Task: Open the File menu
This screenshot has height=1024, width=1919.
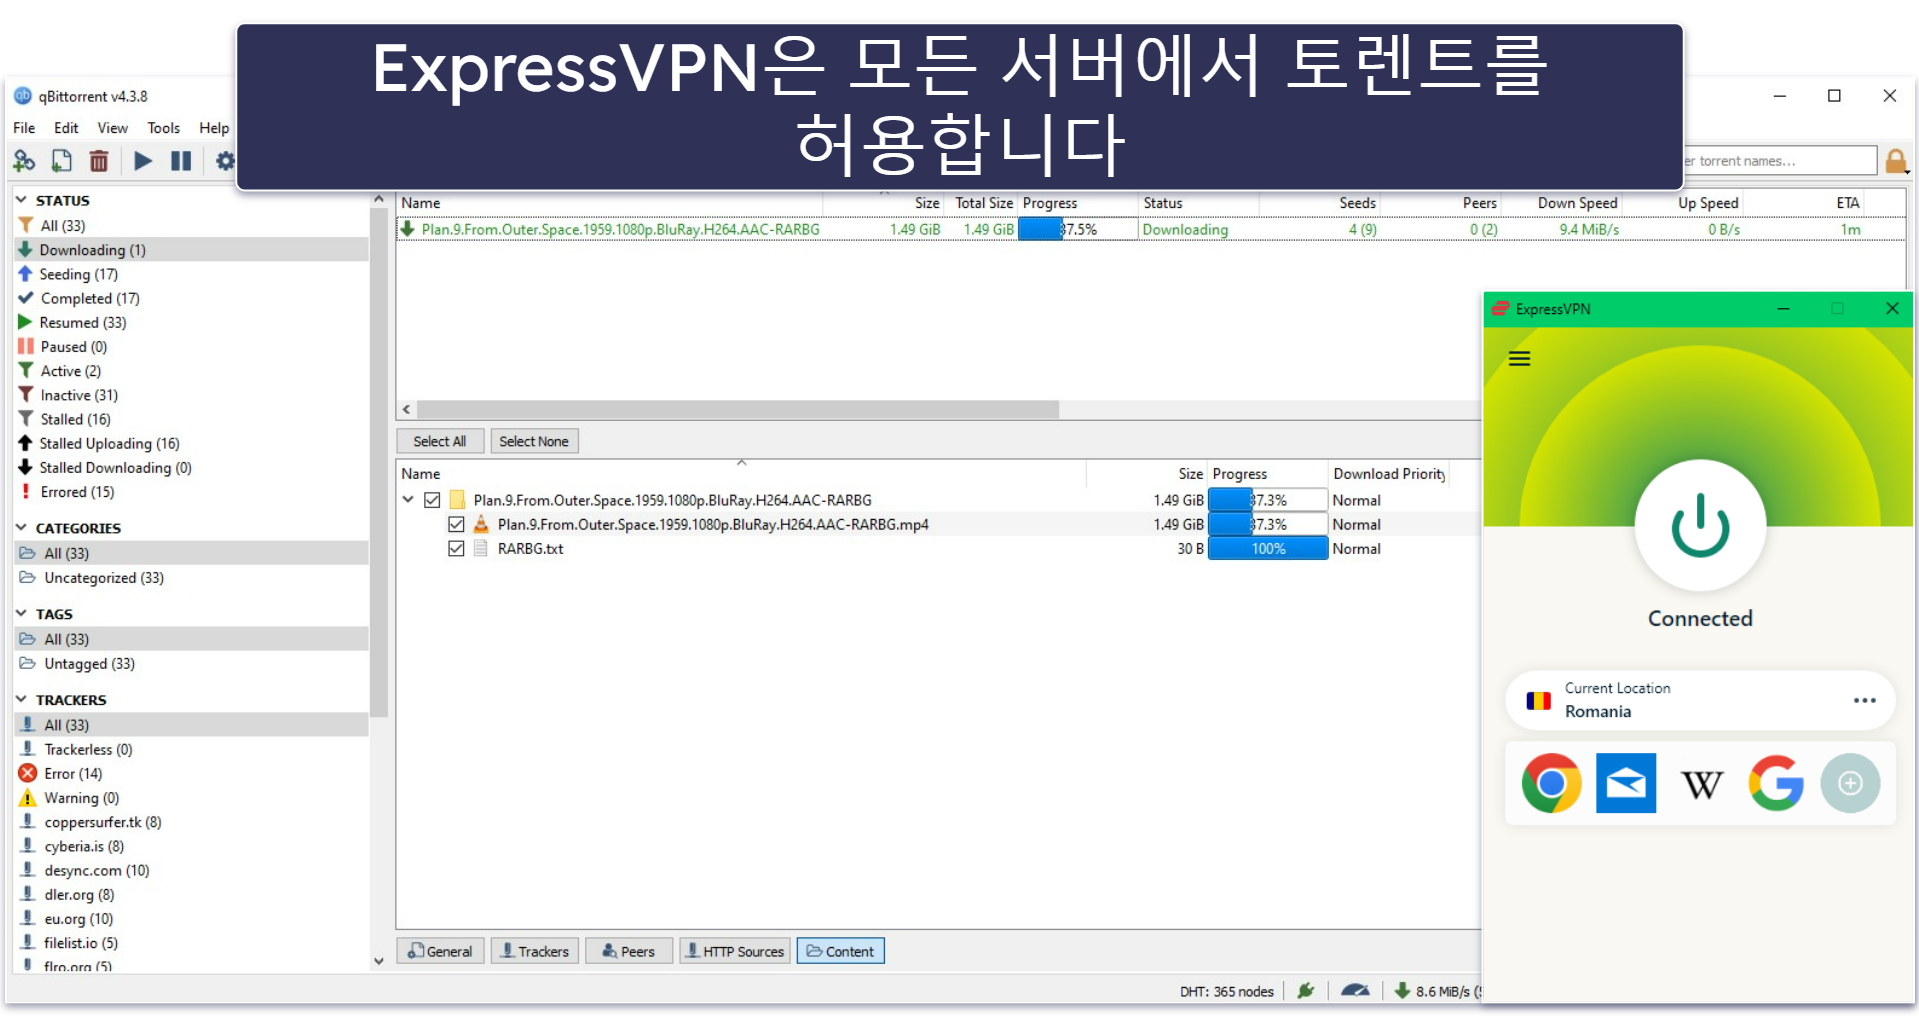Action: (24, 128)
